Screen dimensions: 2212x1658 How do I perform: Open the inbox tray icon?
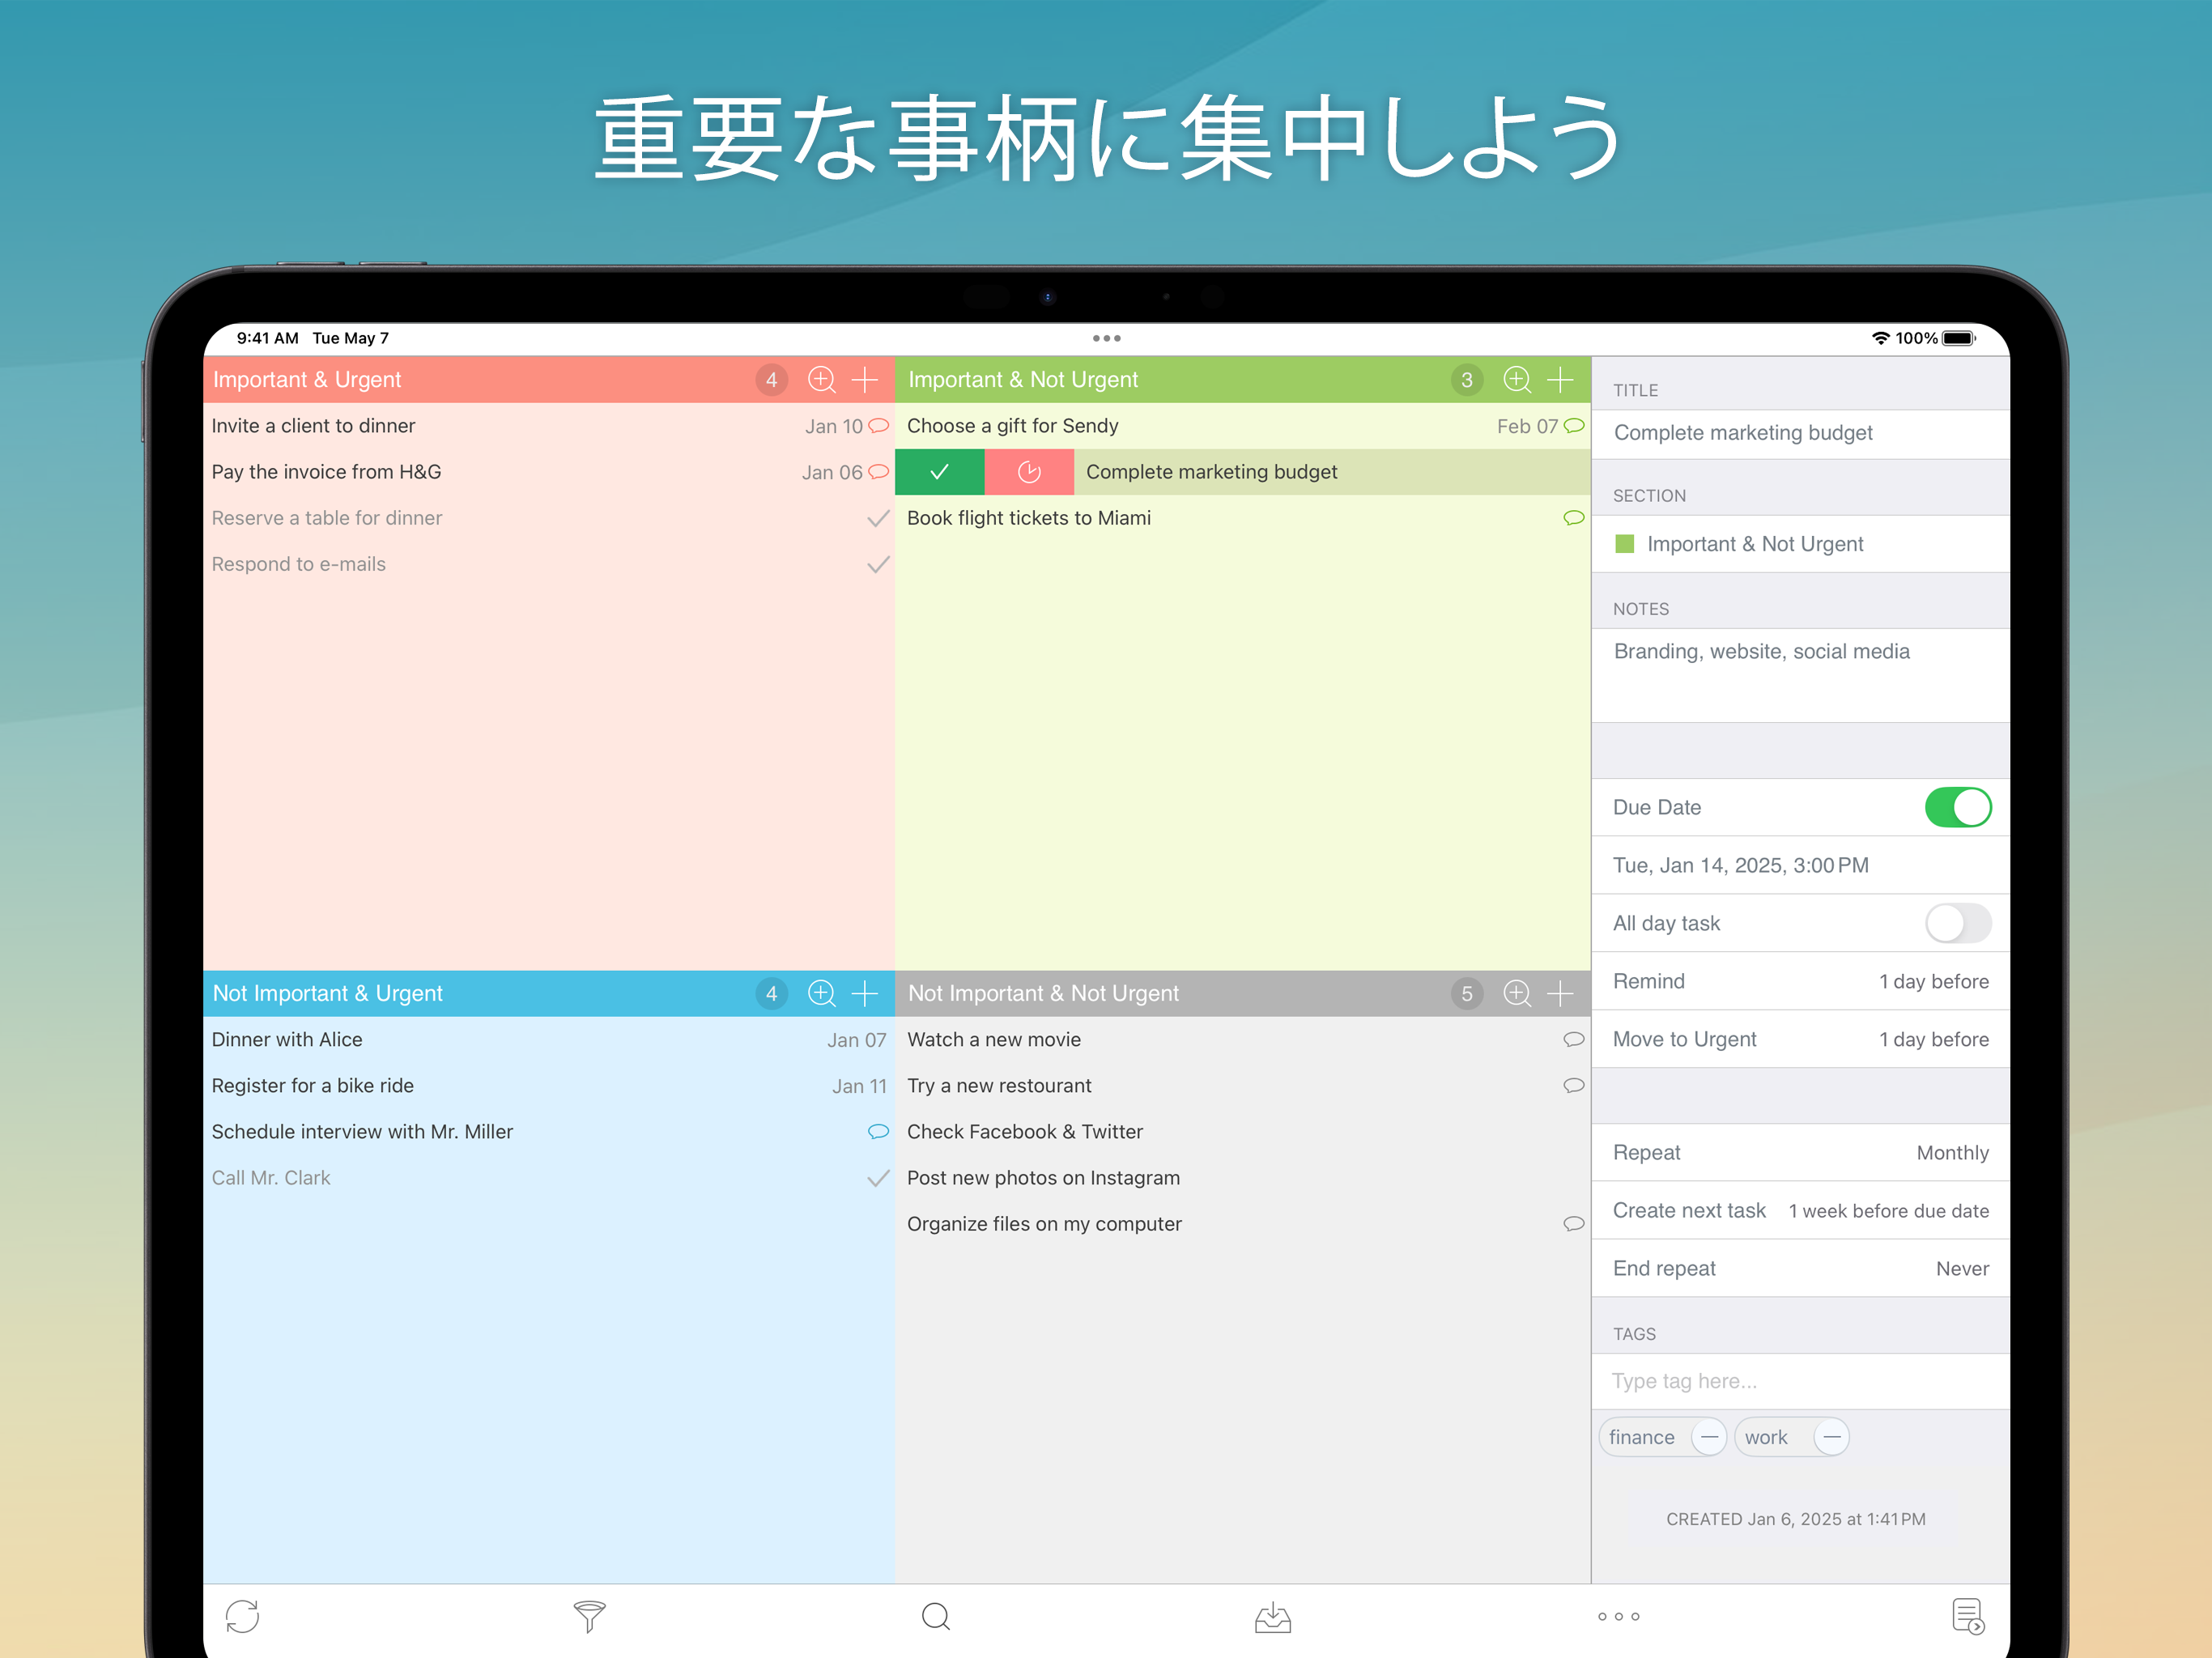[1272, 1616]
